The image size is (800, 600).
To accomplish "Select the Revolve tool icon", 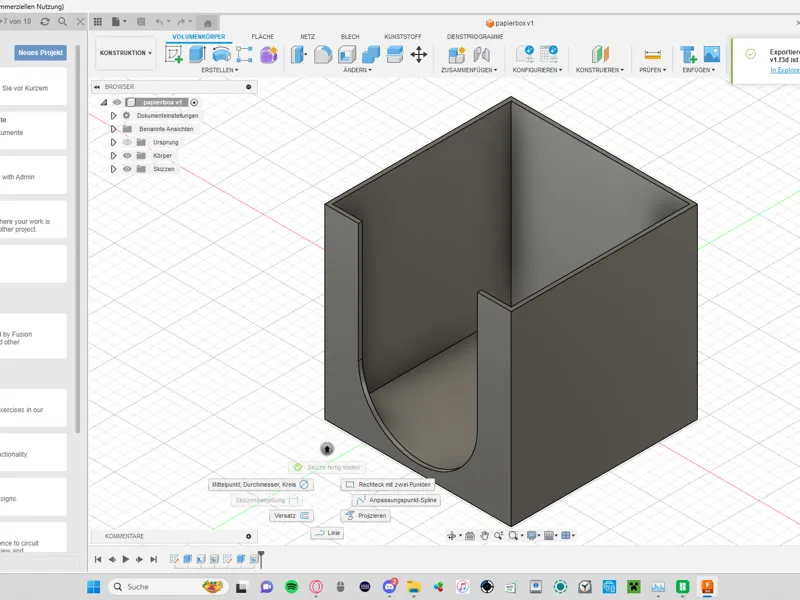I will click(x=221, y=54).
